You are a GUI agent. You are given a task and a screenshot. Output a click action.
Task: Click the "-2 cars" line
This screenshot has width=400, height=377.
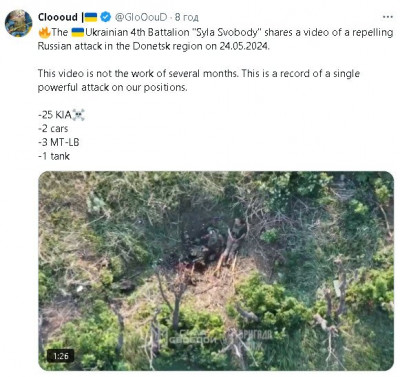pyautogui.click(x=53, y=129)
